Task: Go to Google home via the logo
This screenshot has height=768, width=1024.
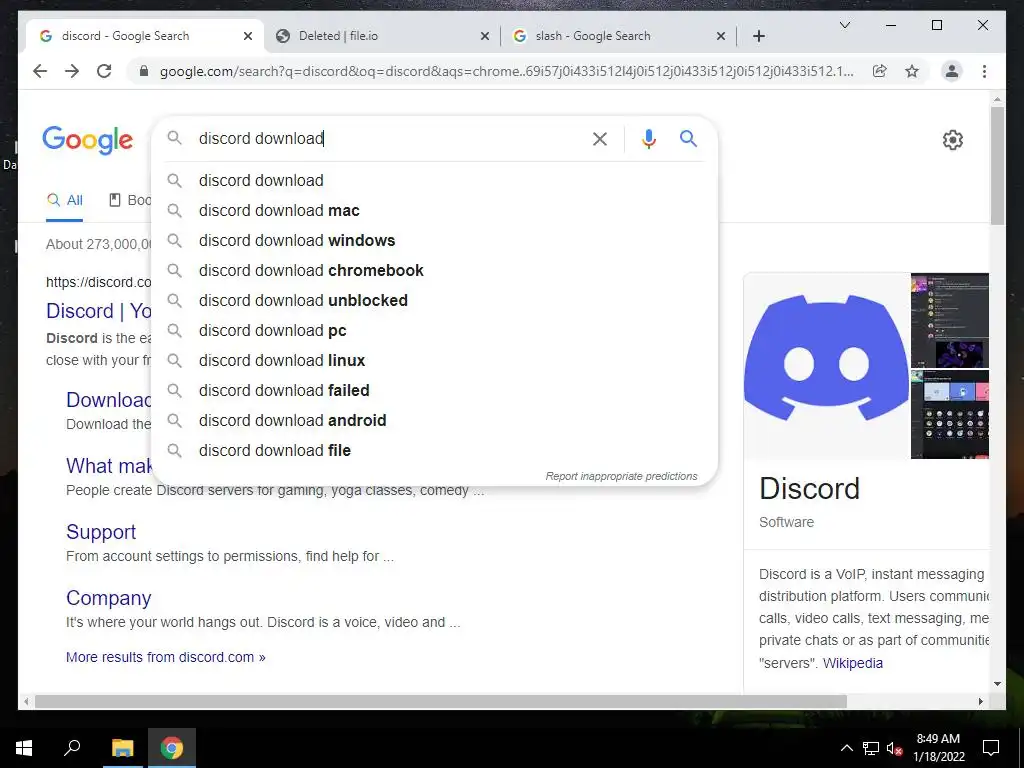Action: [x=88, y=140]
